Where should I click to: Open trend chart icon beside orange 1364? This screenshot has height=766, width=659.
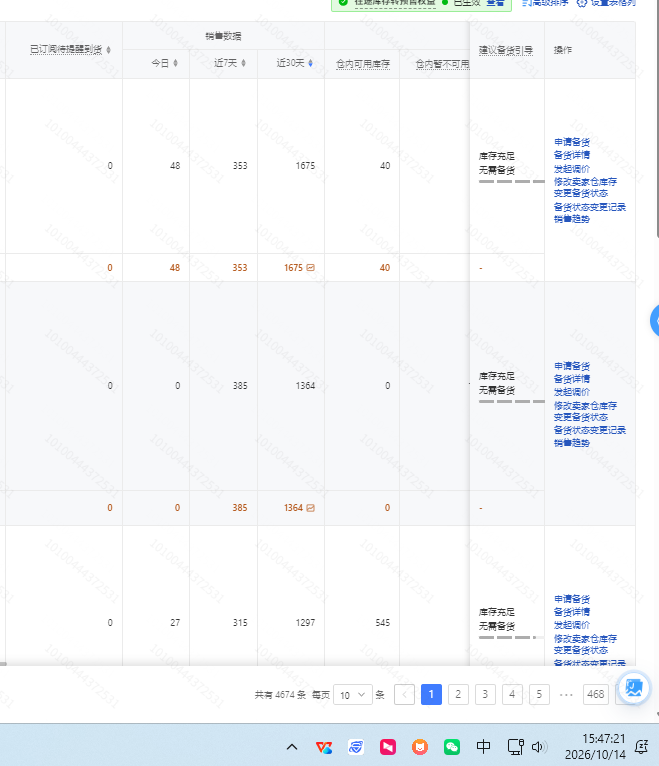tap(311, 508)
